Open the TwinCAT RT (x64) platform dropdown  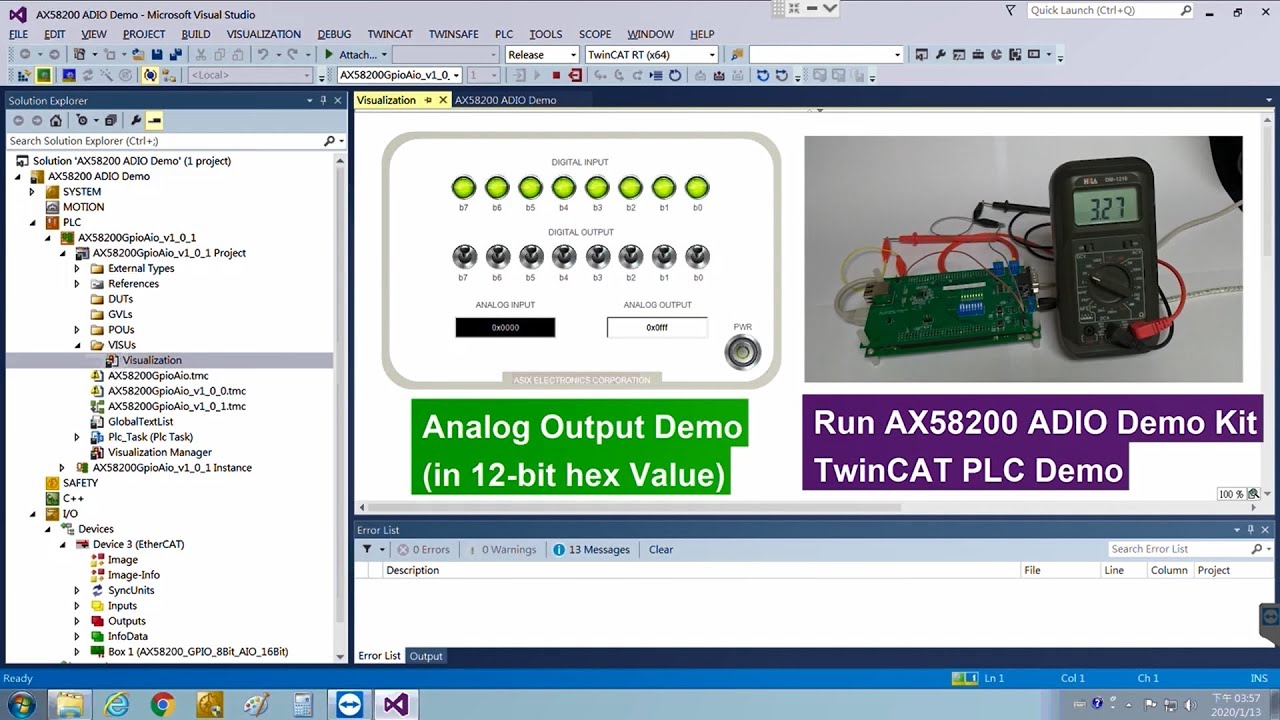(712, 54)
